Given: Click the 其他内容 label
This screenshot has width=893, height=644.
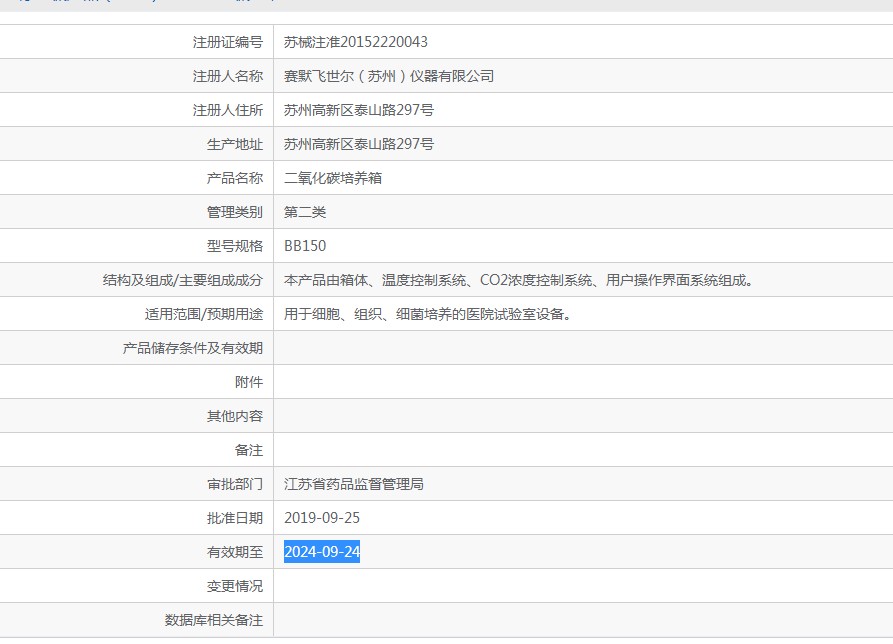Looking at the screenshot, I should pos(235,416).
